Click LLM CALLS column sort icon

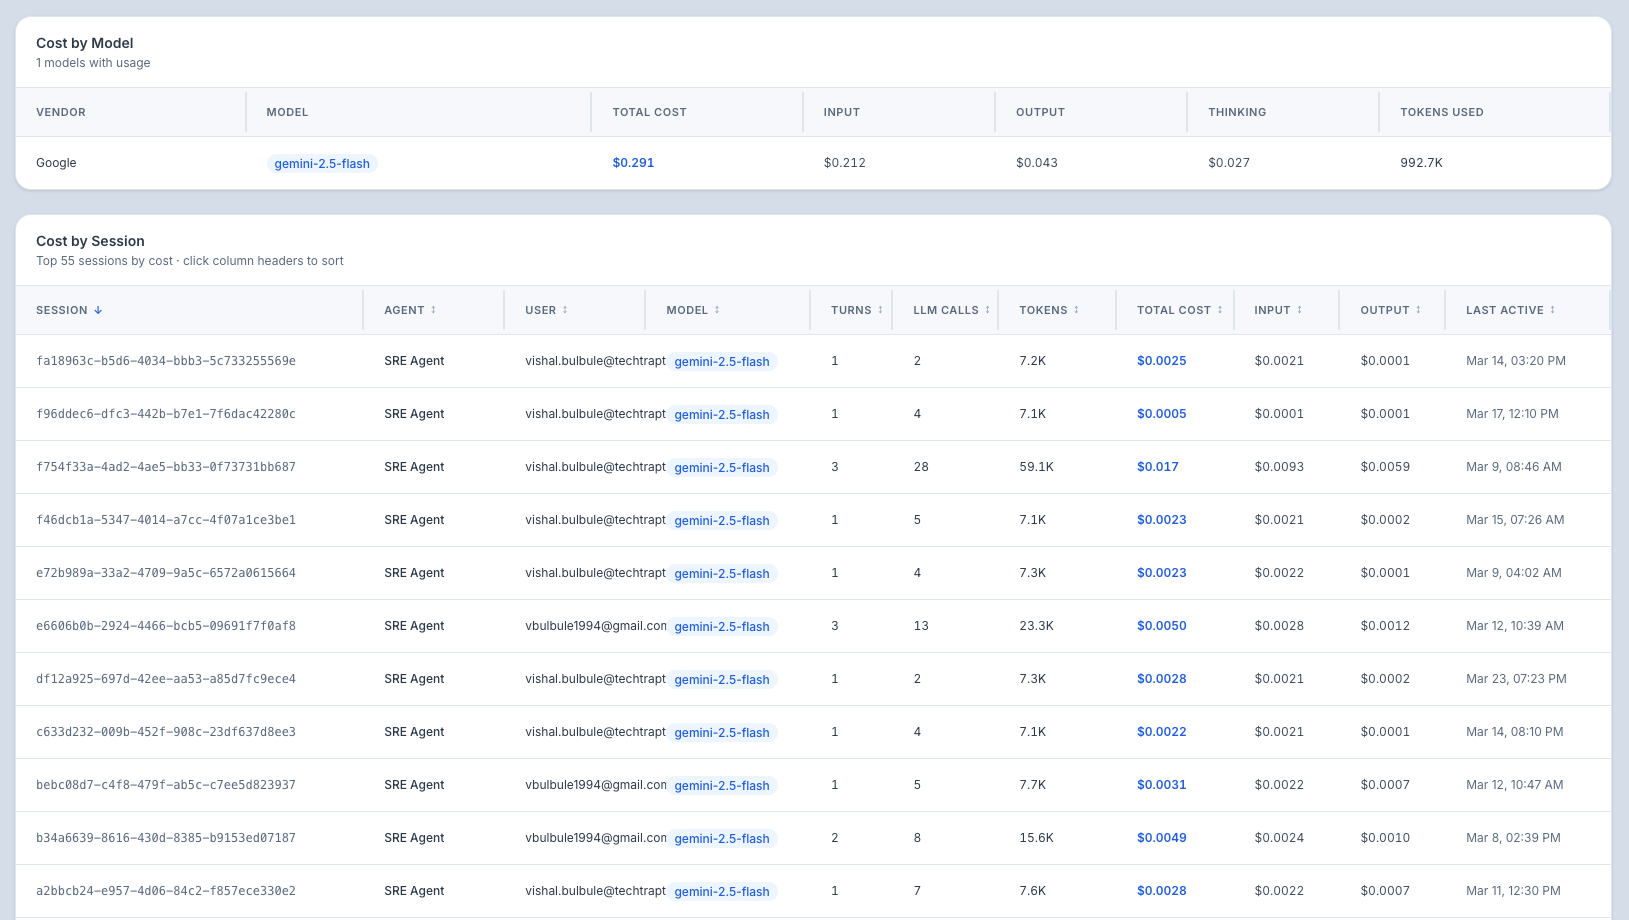[x=987, y=310]
